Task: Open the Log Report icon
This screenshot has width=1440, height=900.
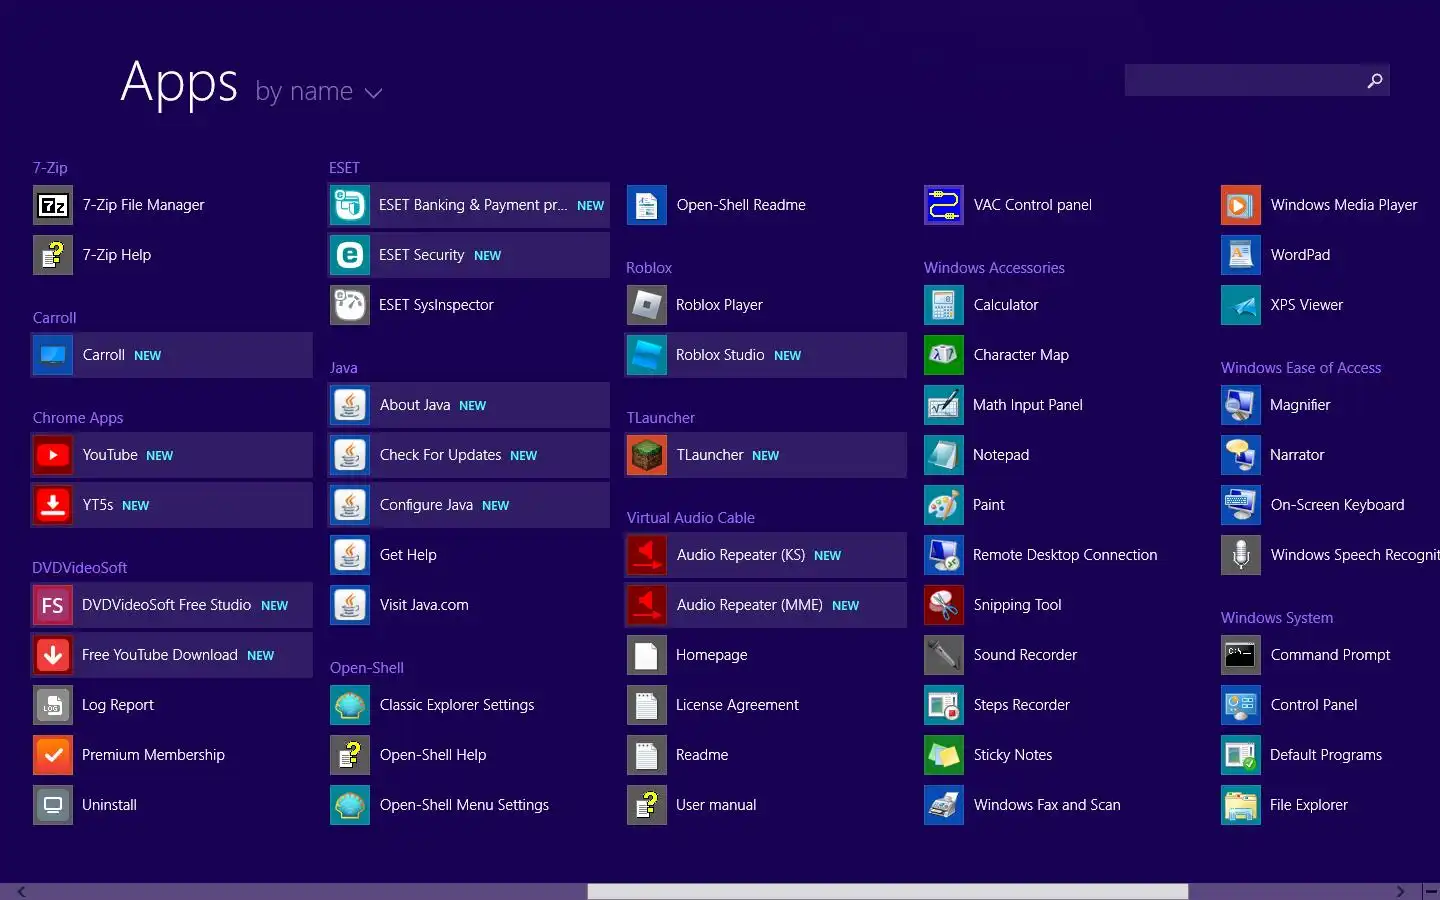Action: click(53, 705)
